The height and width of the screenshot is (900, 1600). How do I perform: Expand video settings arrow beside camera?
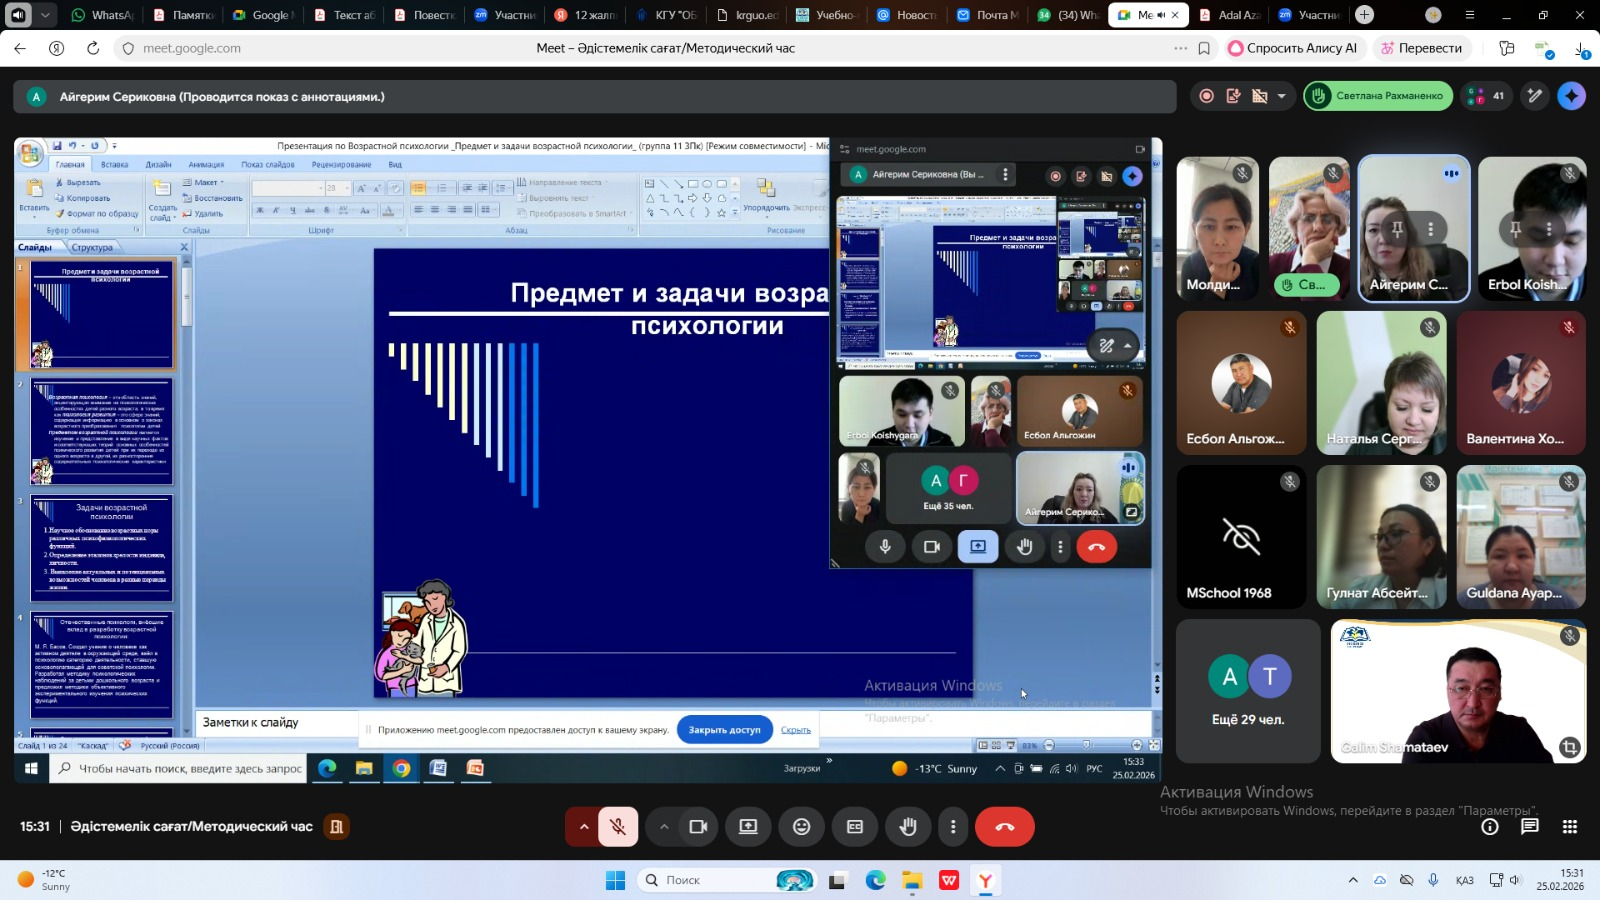click(x=664, y=827)
